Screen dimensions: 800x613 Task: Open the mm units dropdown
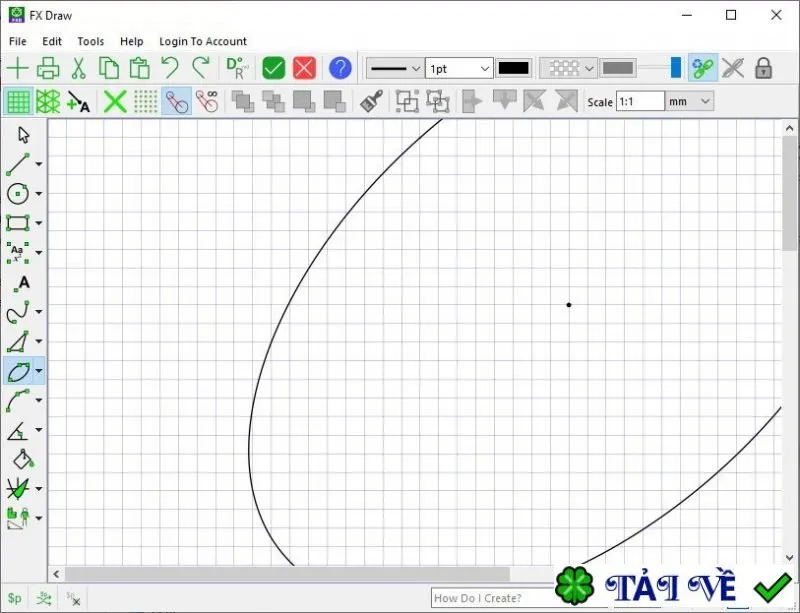[x=689, y=102]
